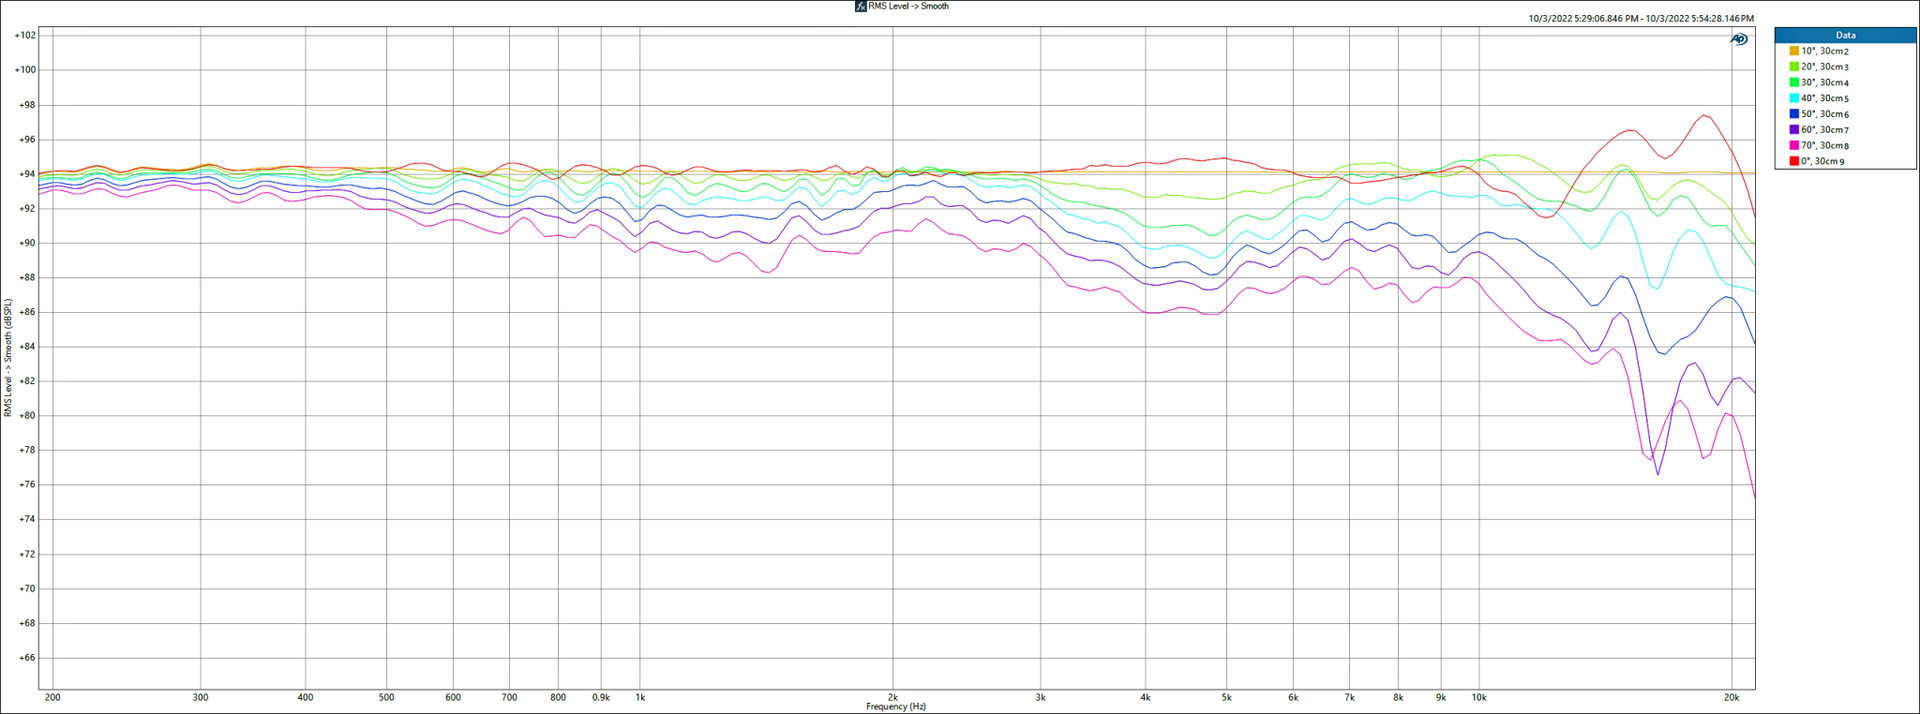Screen dimensions: 1920x714
Task: Click the +80 value on Y axis
Action: click(27, 416)
